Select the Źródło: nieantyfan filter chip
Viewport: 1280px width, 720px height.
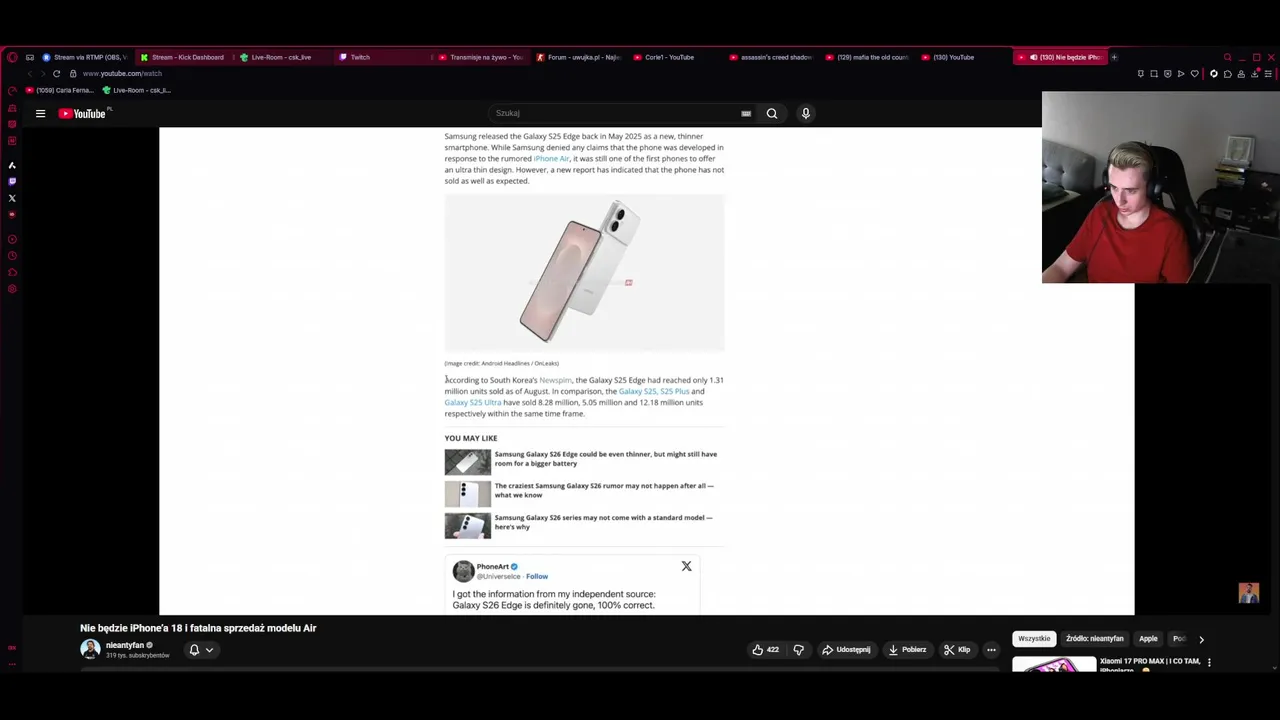(x=1094, y=639)
